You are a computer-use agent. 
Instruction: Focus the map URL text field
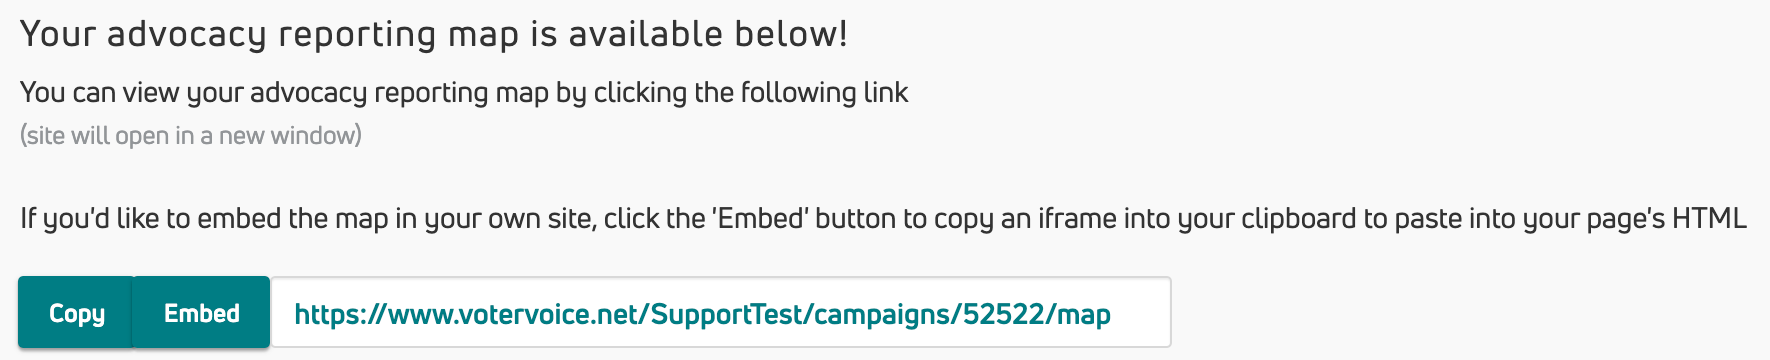(x=720, y=313)
